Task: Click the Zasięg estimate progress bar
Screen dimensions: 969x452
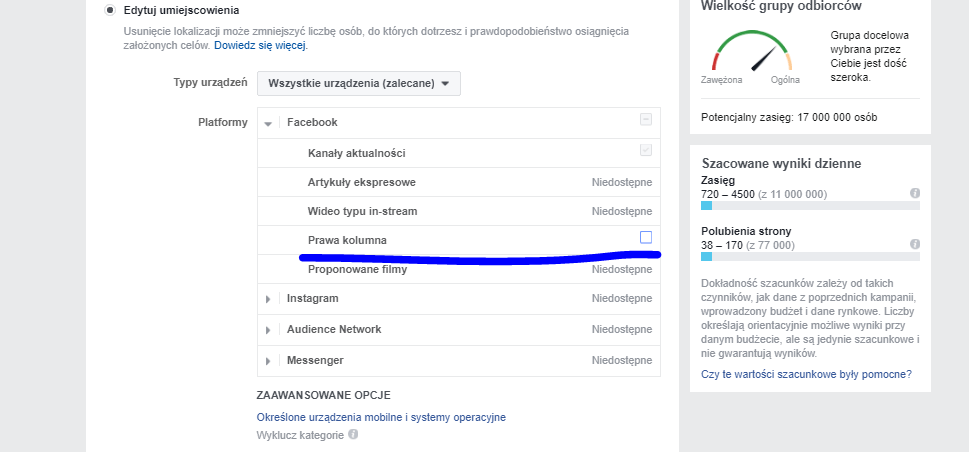Action: 810,206
